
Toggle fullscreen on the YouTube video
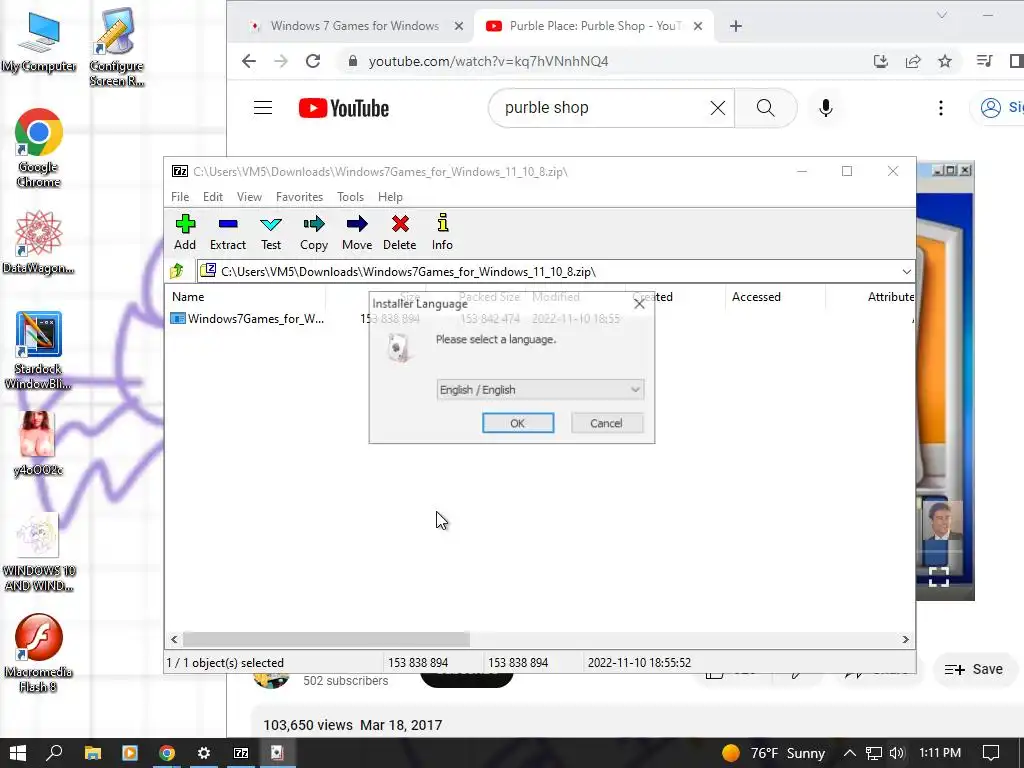pyautogui.click(x=939, y=576)
